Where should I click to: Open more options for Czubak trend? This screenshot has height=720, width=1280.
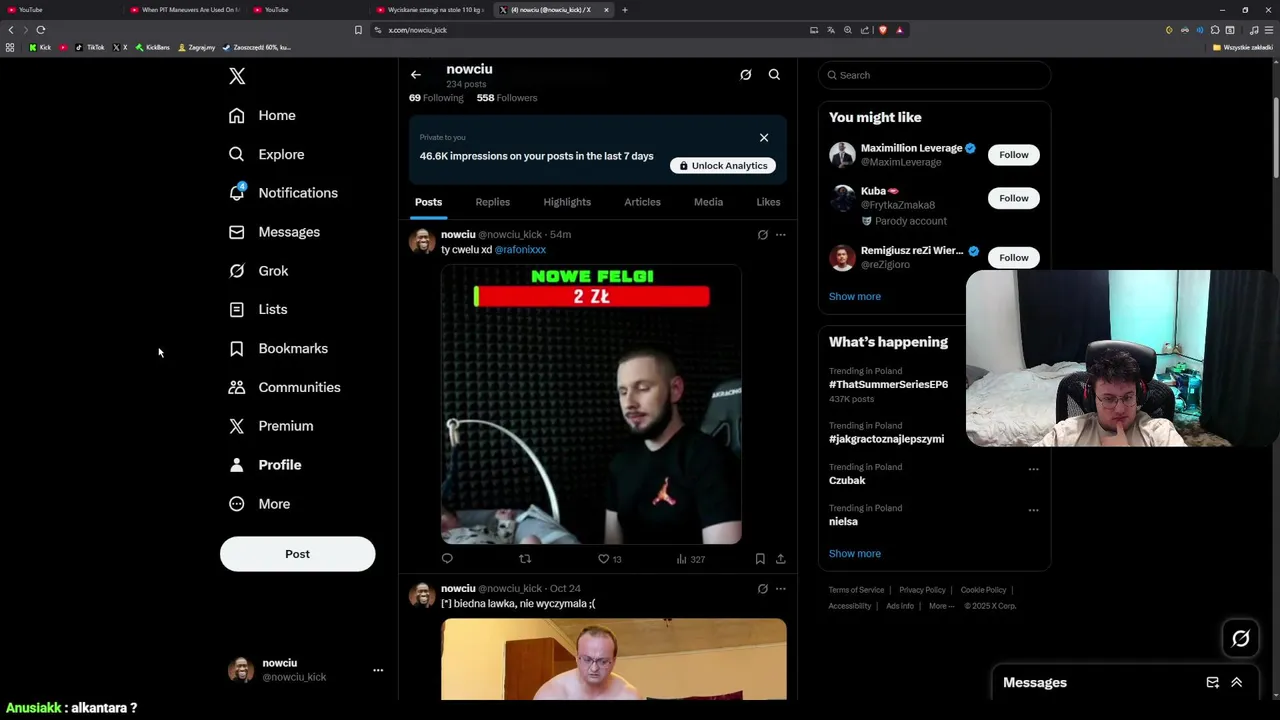(x=1033, y=469)
